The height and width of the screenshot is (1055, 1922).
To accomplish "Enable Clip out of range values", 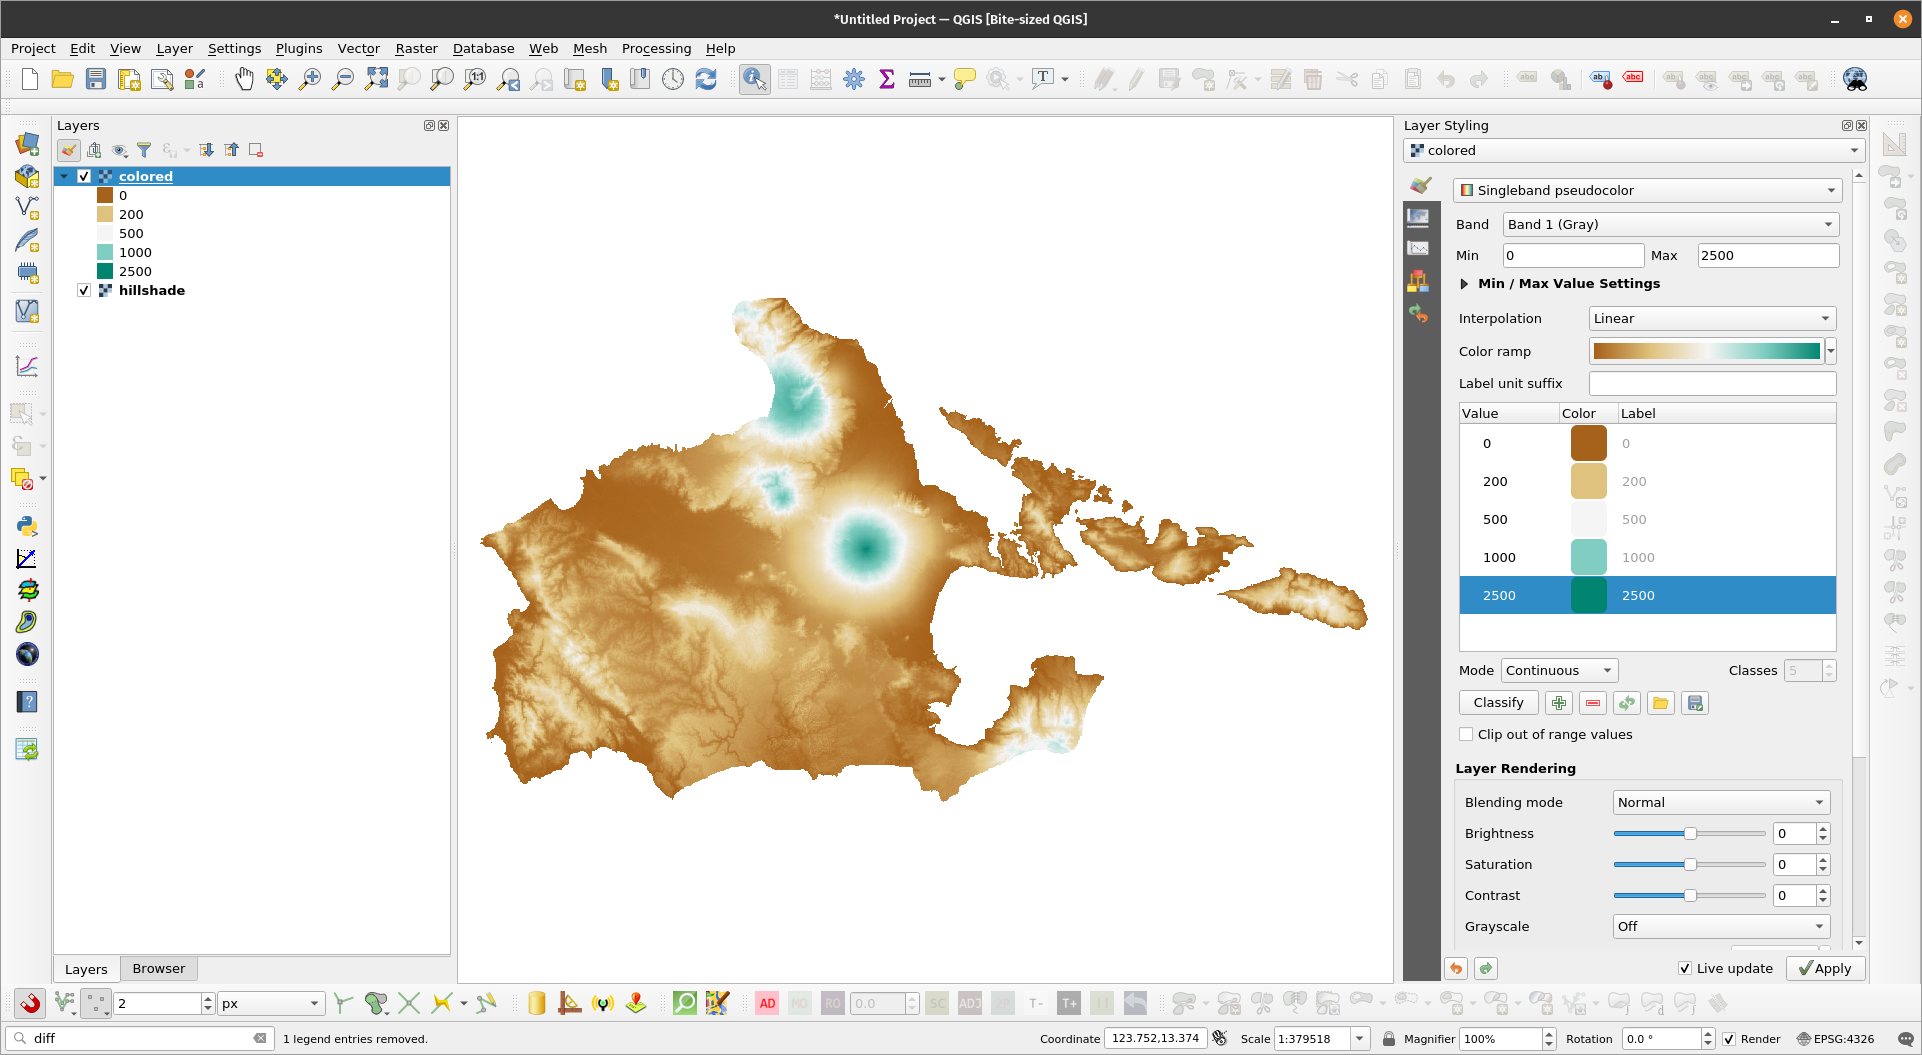I will (1466, 734).
